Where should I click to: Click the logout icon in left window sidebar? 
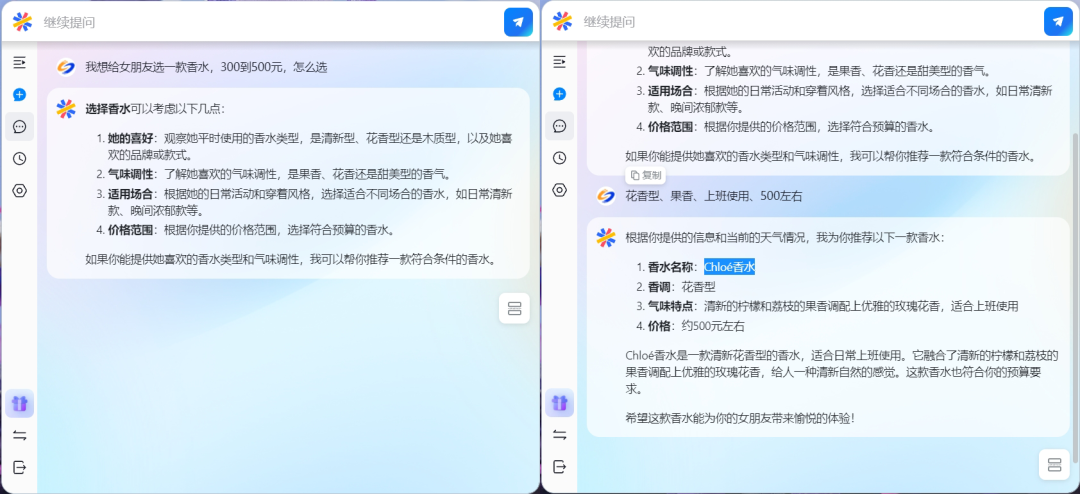[x=19, y=467]
